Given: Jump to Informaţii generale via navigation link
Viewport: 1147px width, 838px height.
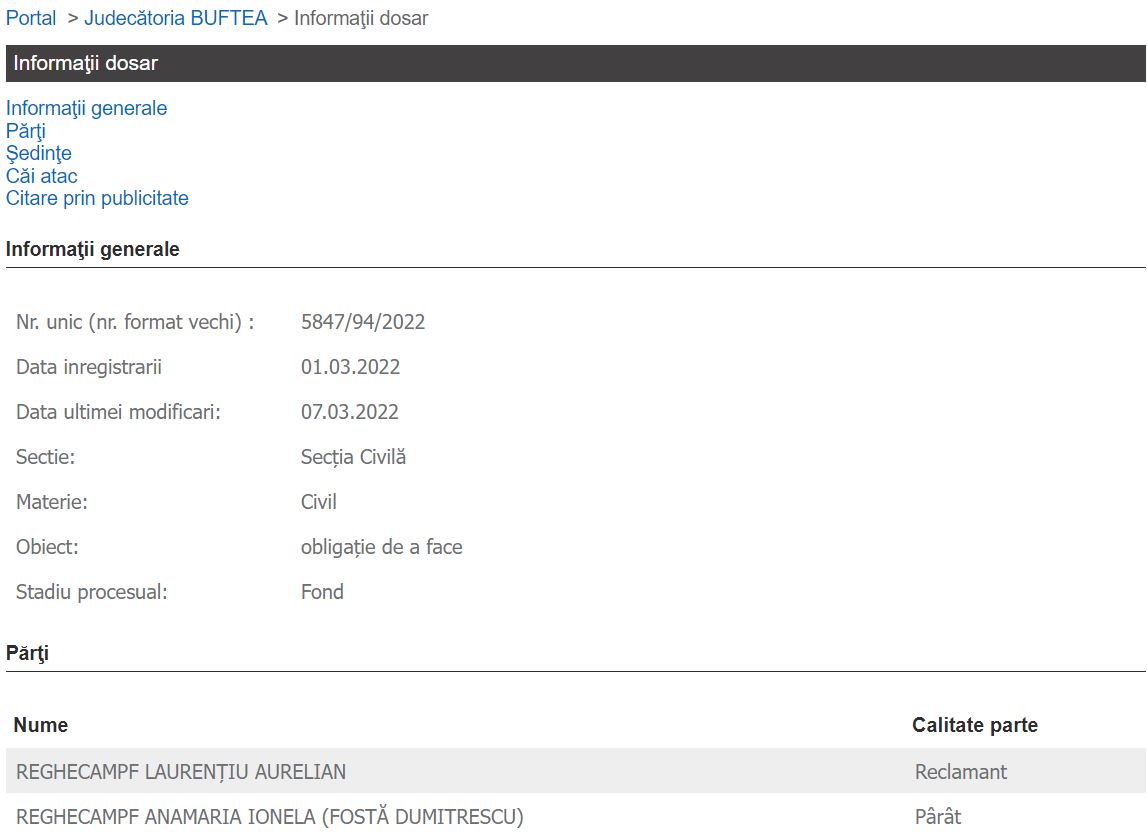Looking at the screenshot, I should click(x=86, y=108).
